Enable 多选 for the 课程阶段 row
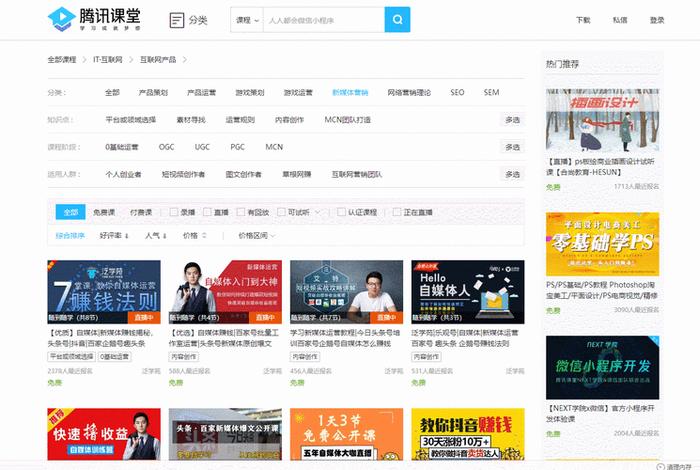 [512, 147]
